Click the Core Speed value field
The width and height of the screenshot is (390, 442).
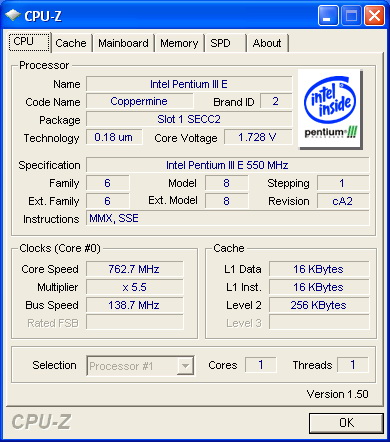134,269
